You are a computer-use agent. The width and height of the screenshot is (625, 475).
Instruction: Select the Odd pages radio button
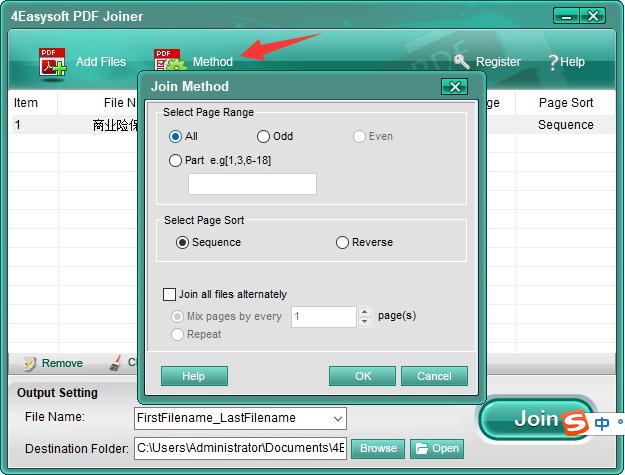(264, 136)
